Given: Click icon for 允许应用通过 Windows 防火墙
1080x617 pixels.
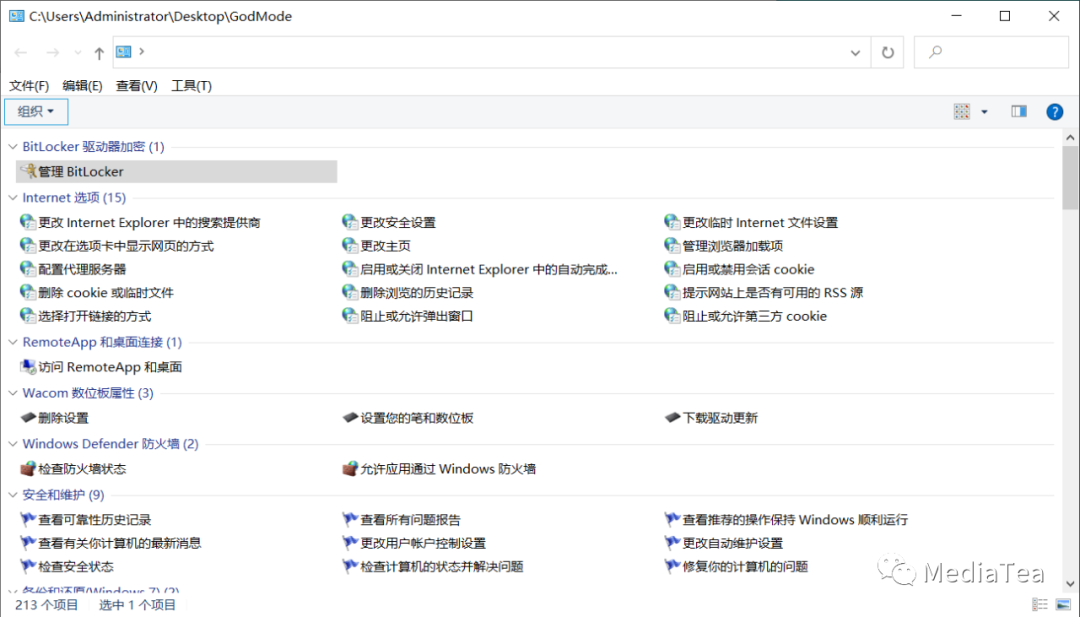Looking at the screenshot, I should pos(350,468).
